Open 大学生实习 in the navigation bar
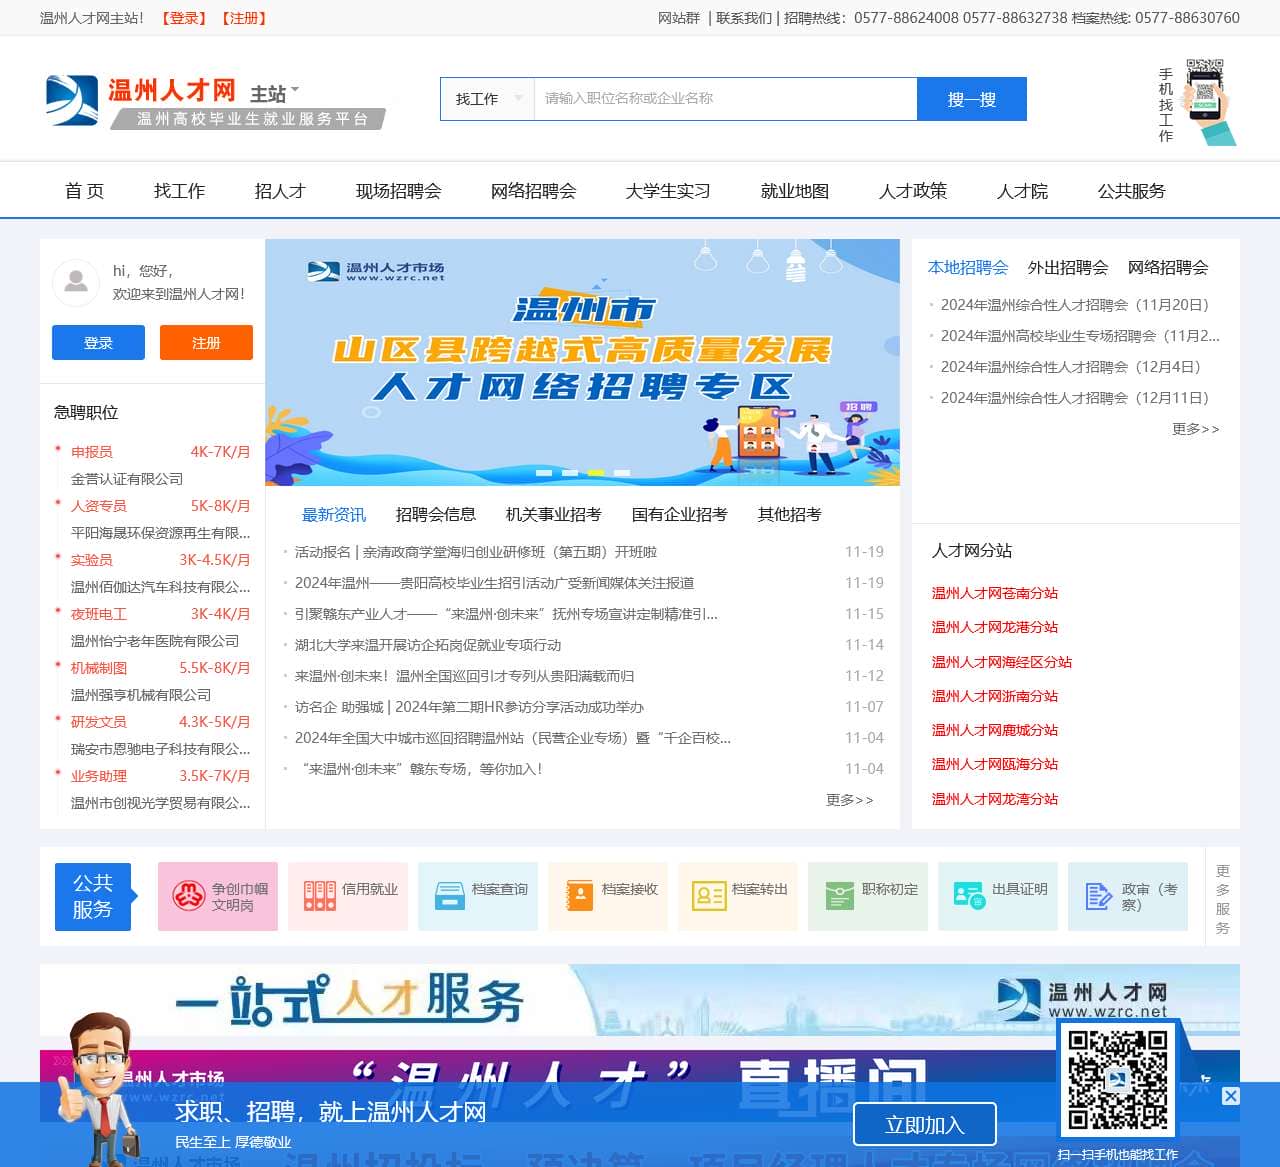 [x=668, y=191]
